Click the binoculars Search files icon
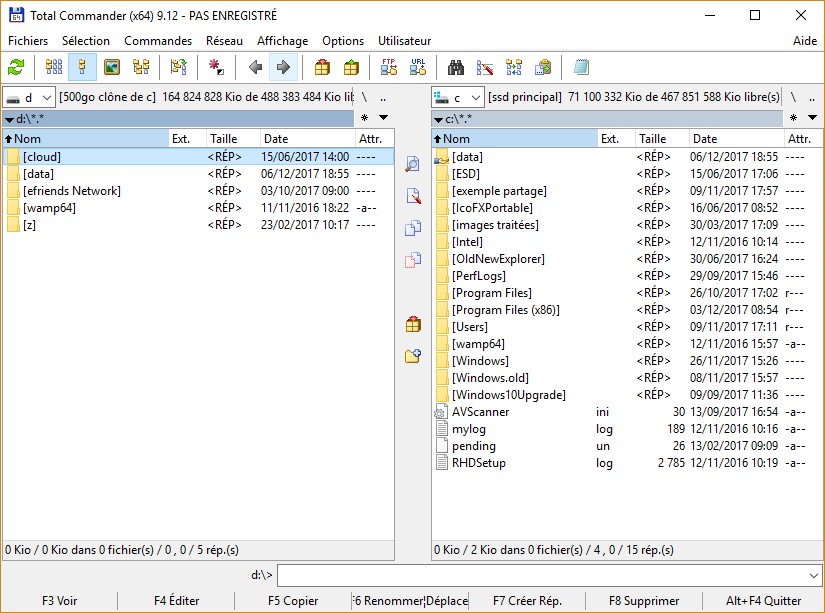825x613 pixels. (456, 67)
